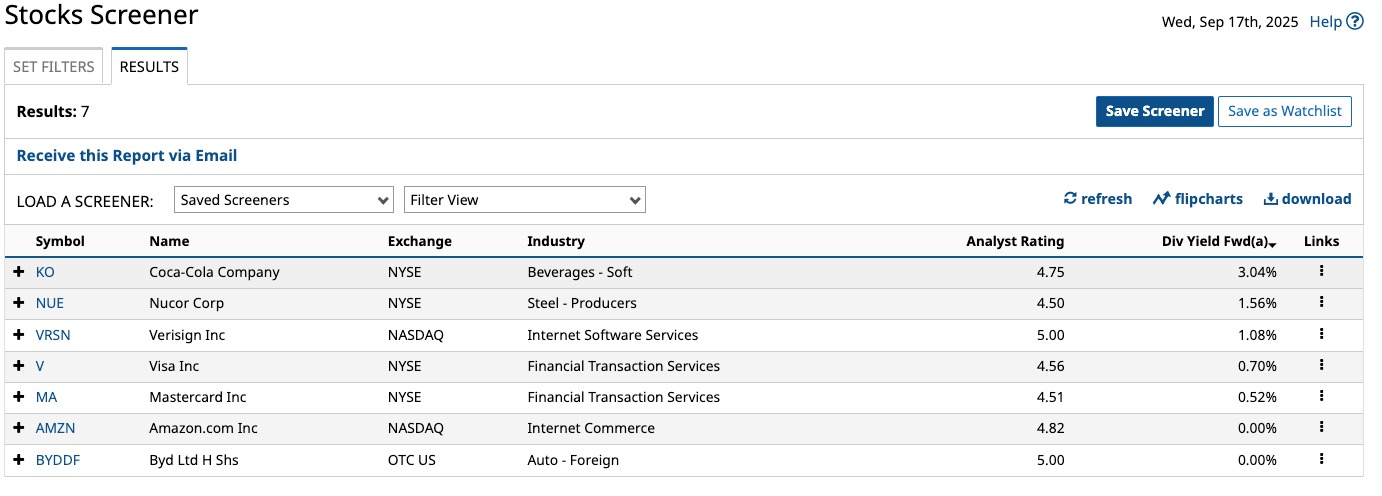Expand the MA row details

(18, 397)
